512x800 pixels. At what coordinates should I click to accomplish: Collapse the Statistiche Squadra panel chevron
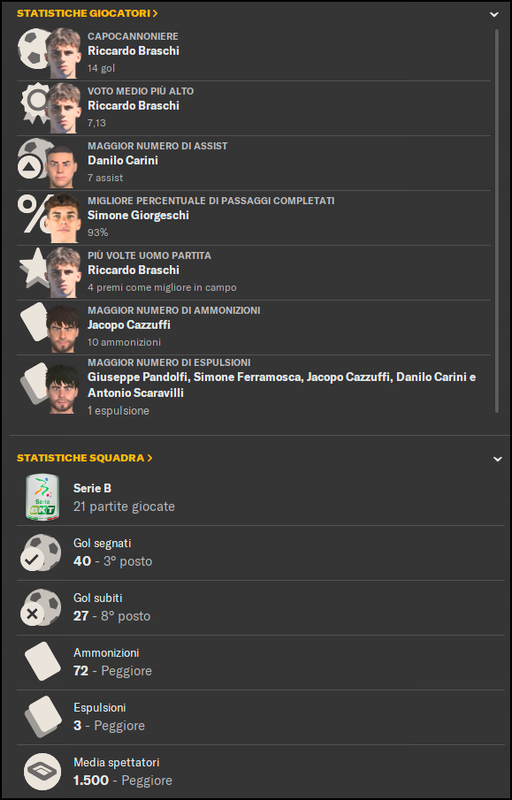pos(497,459)
